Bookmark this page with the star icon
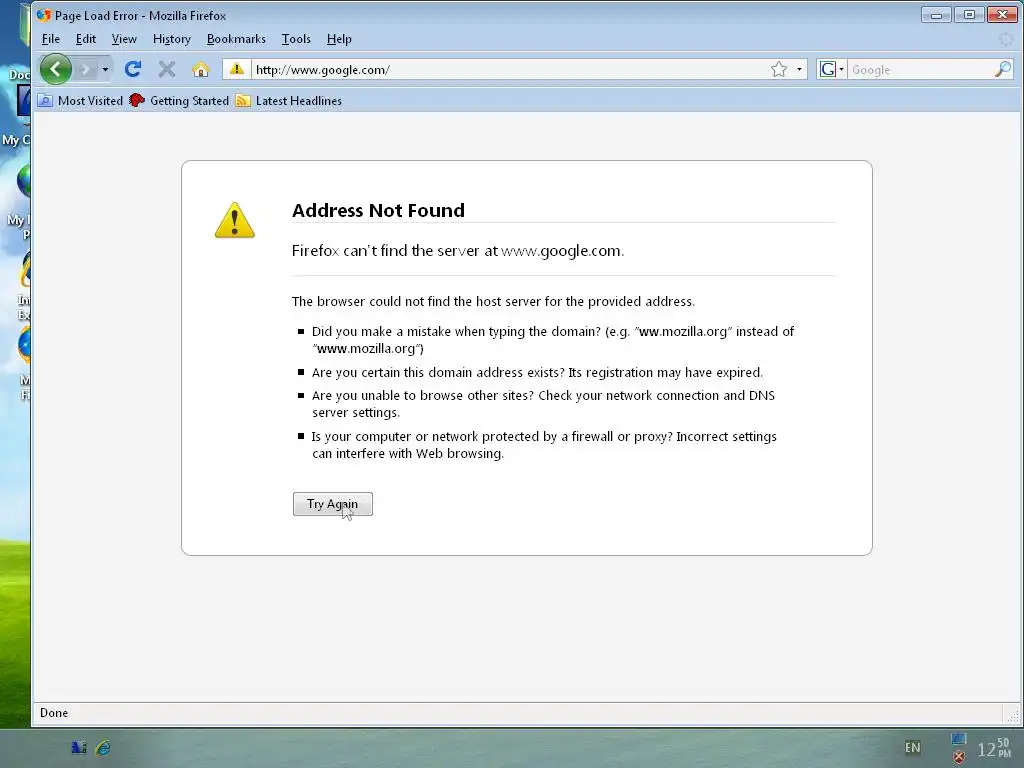The width and height of the screenshot is (1024, 768). (778, 69)
